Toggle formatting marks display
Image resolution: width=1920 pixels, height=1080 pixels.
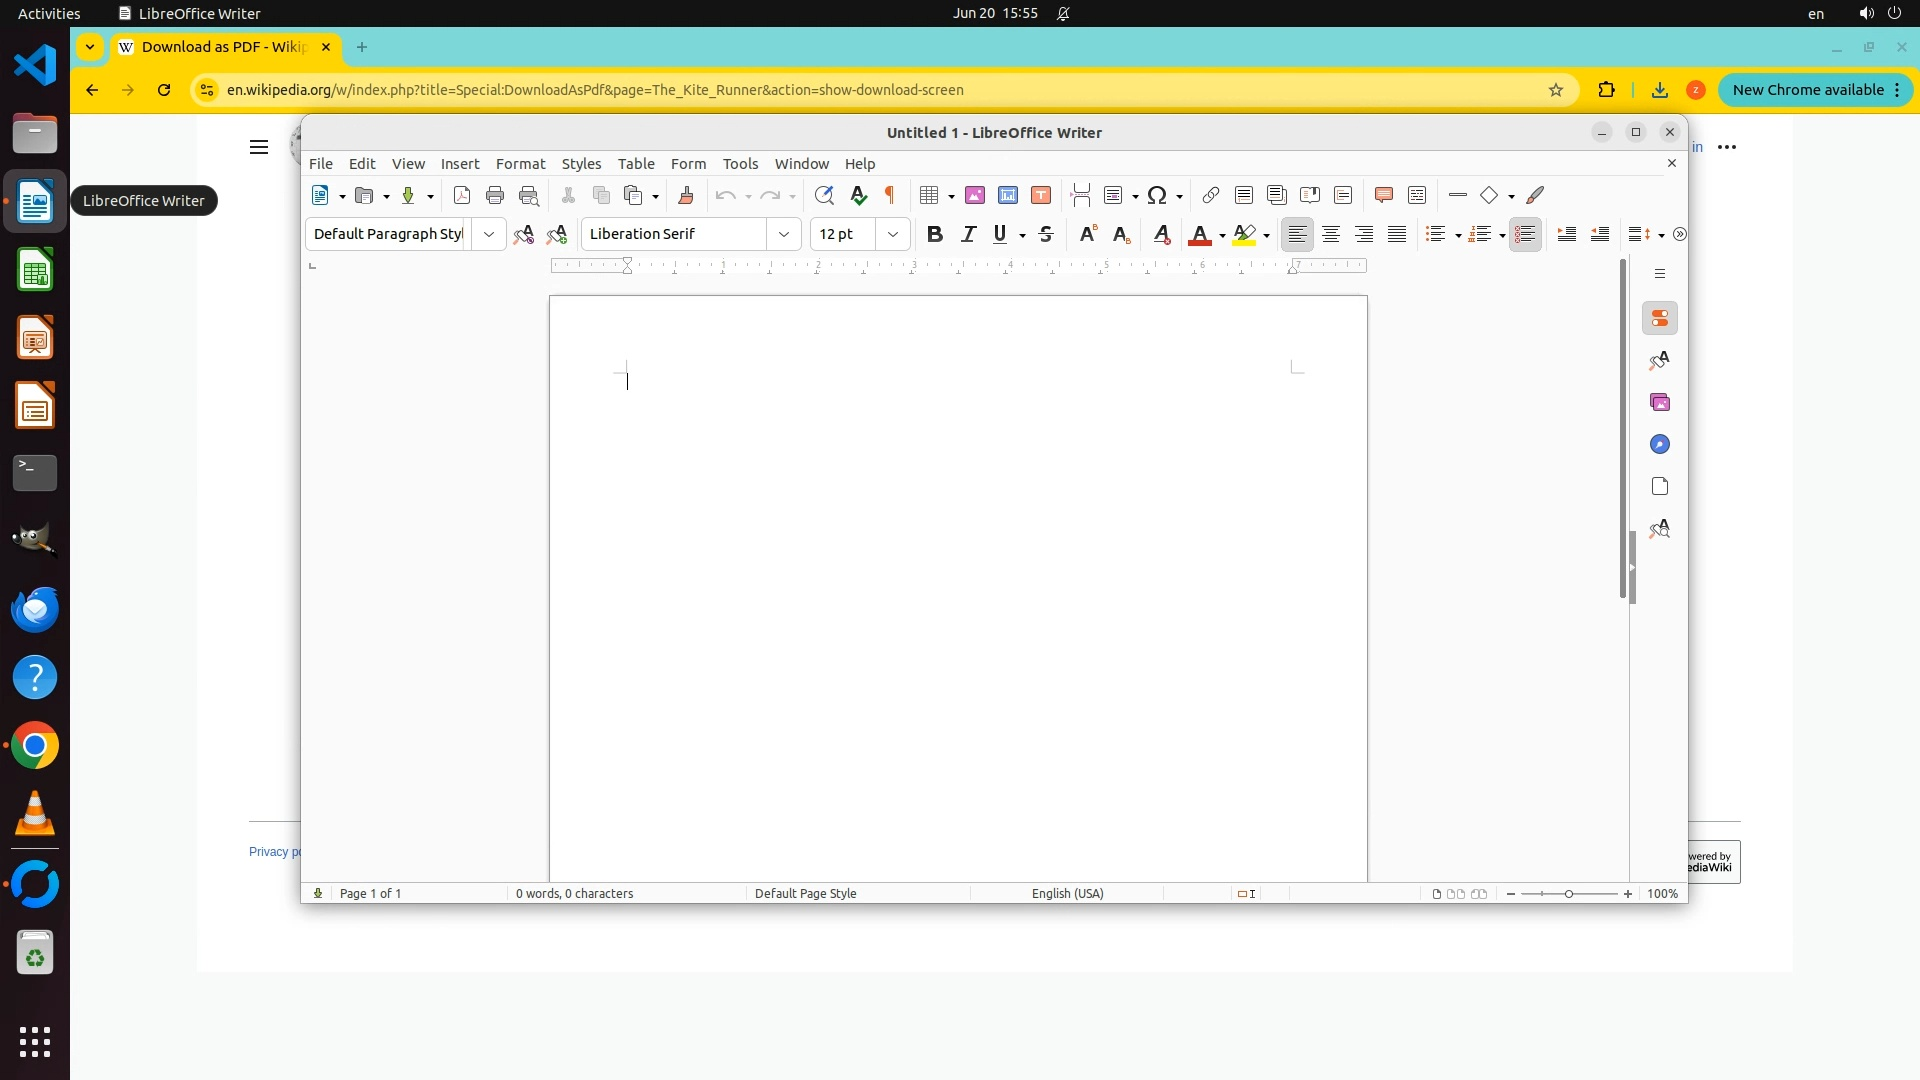tap(889, 195)
